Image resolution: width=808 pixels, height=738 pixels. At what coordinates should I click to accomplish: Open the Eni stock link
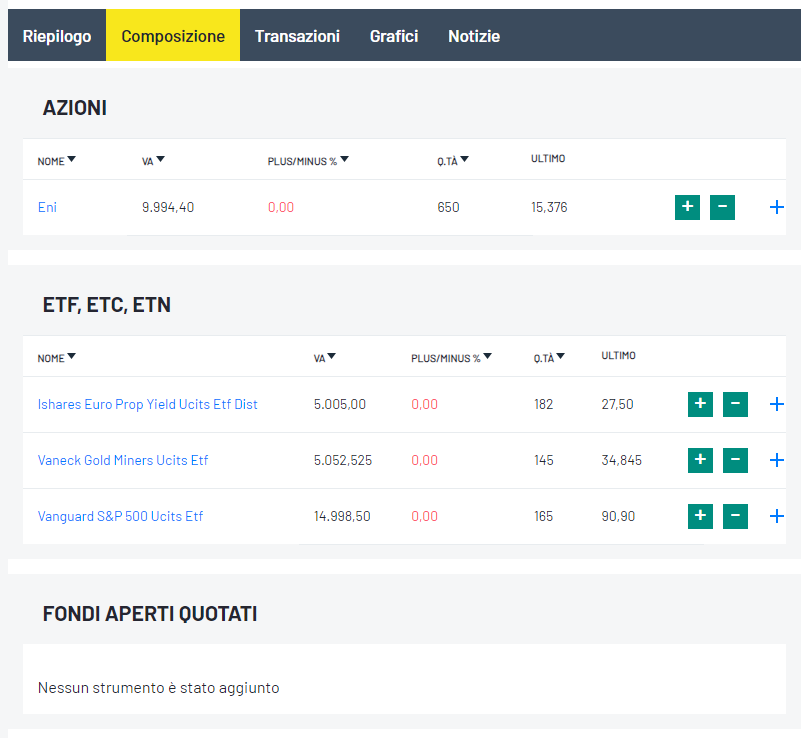(47, 207)
